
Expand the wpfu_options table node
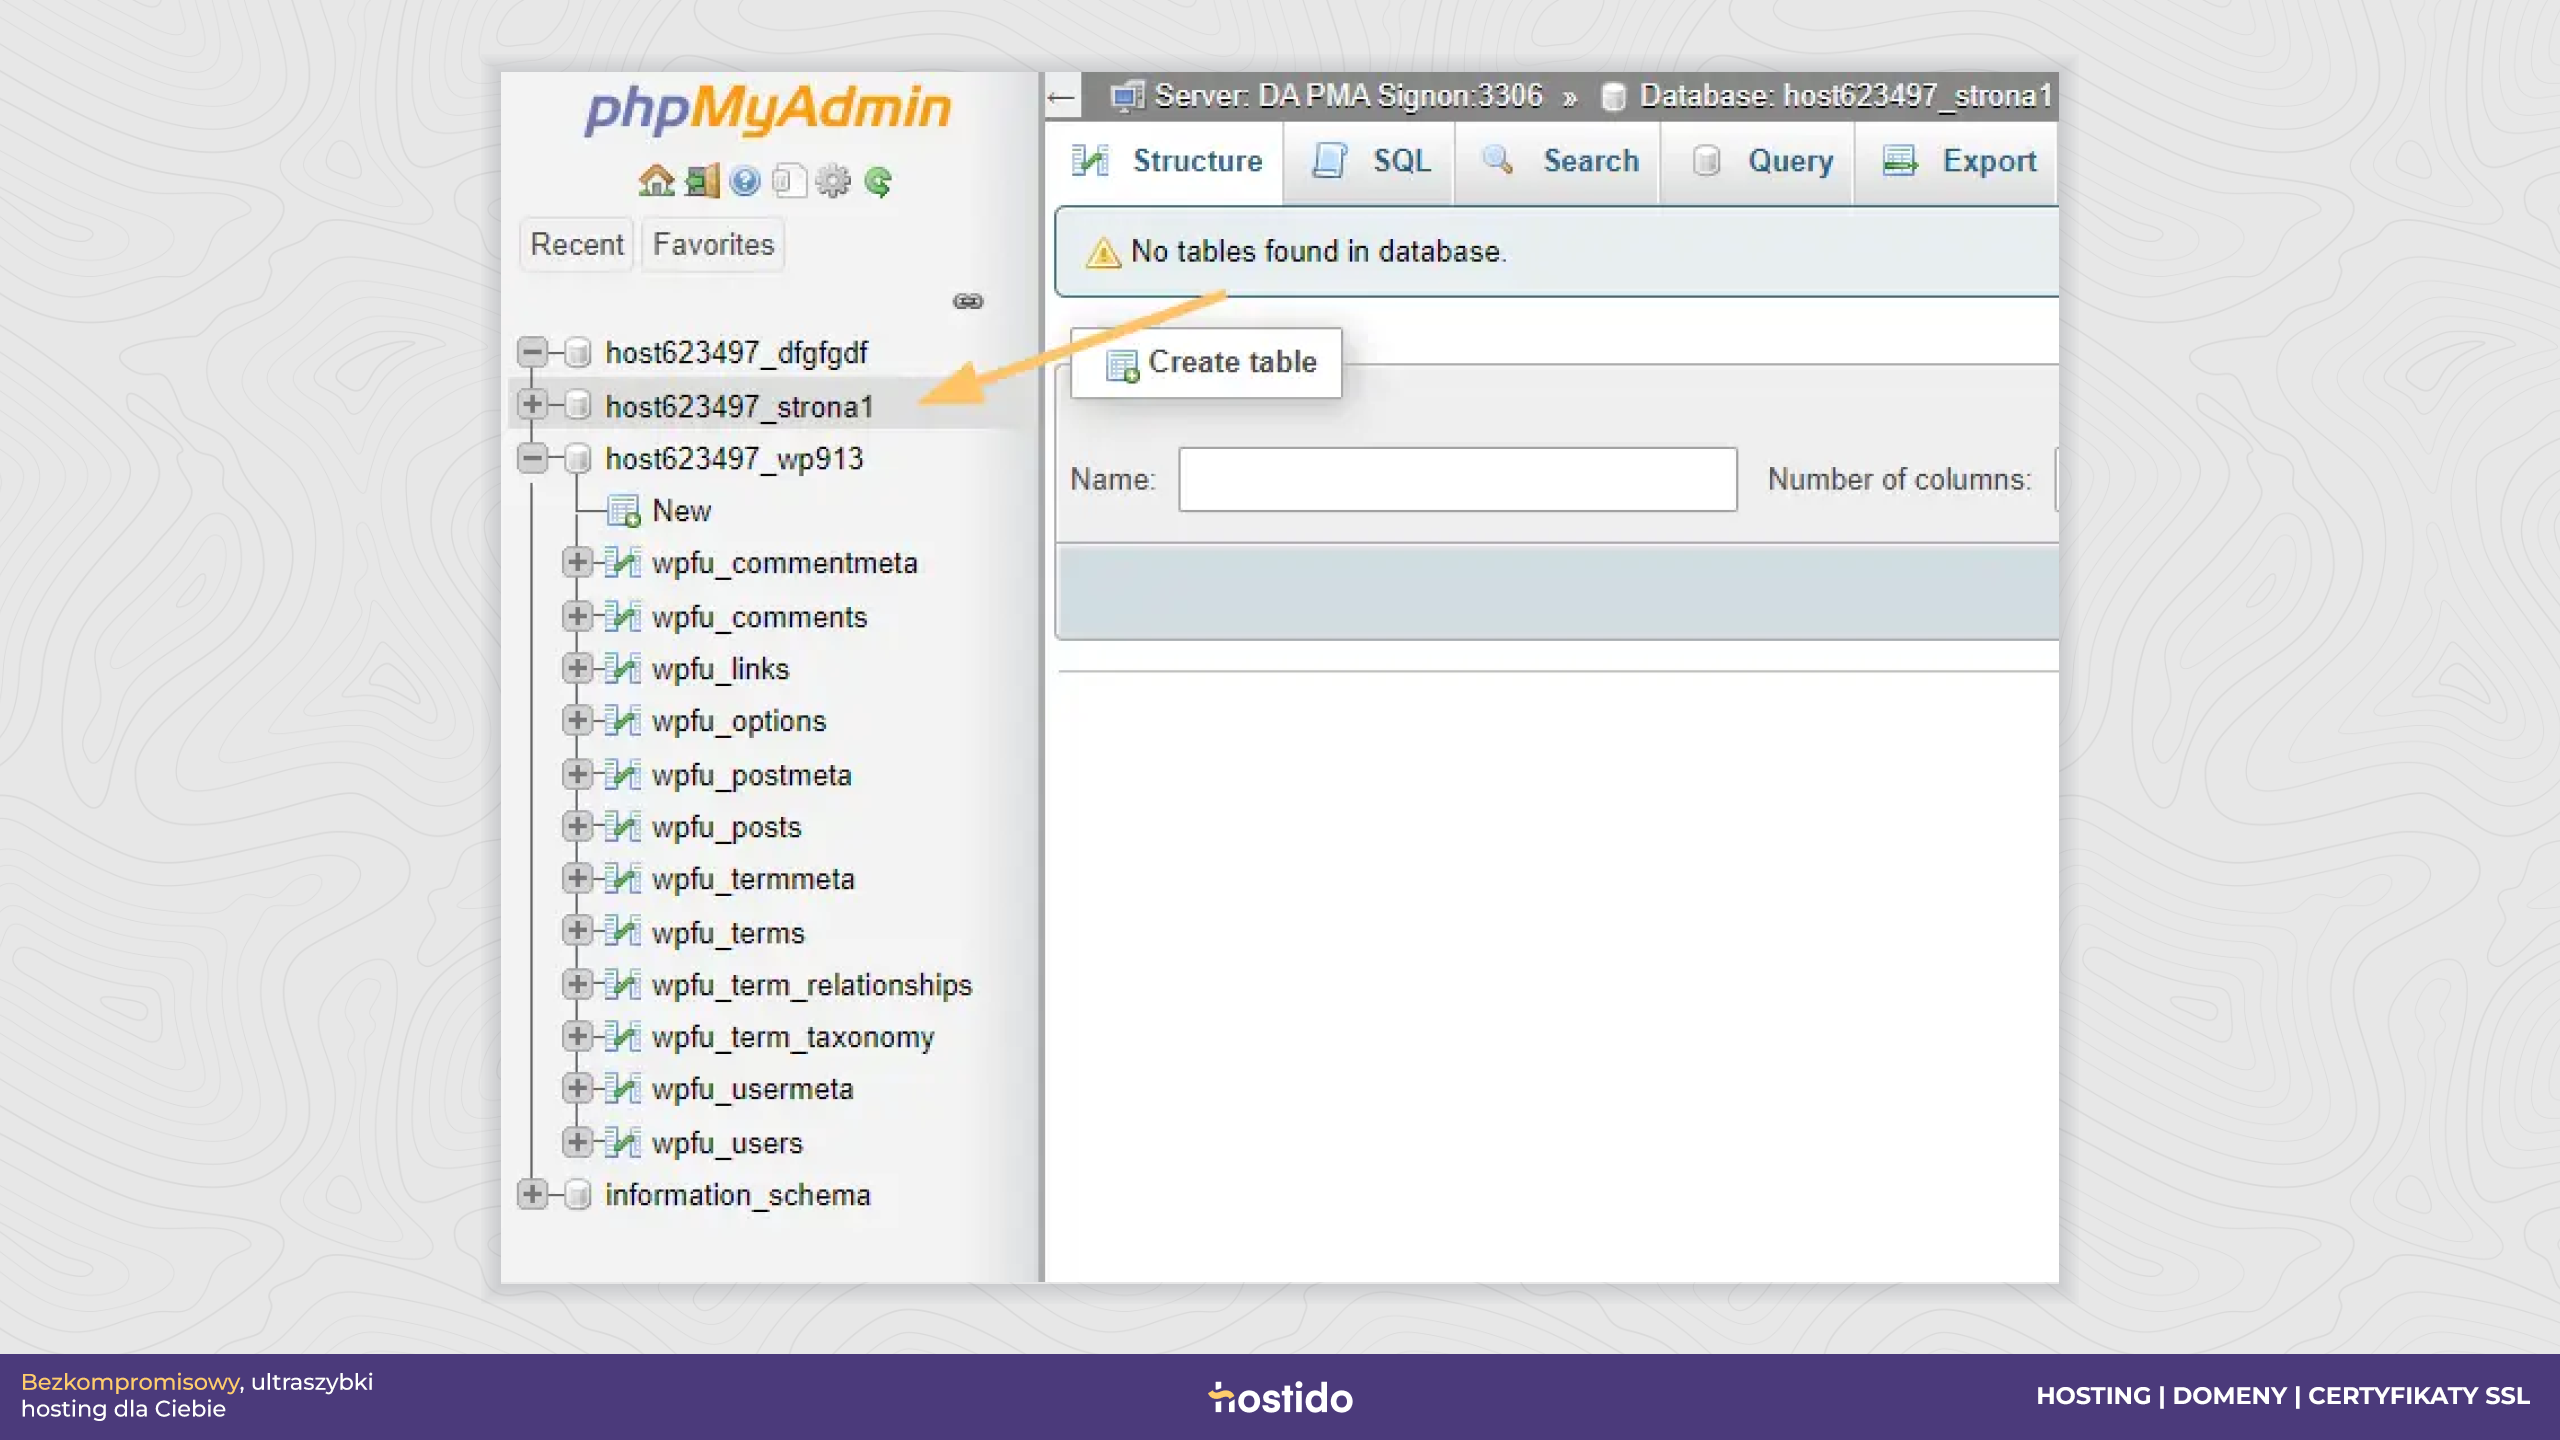coord(576,720)
